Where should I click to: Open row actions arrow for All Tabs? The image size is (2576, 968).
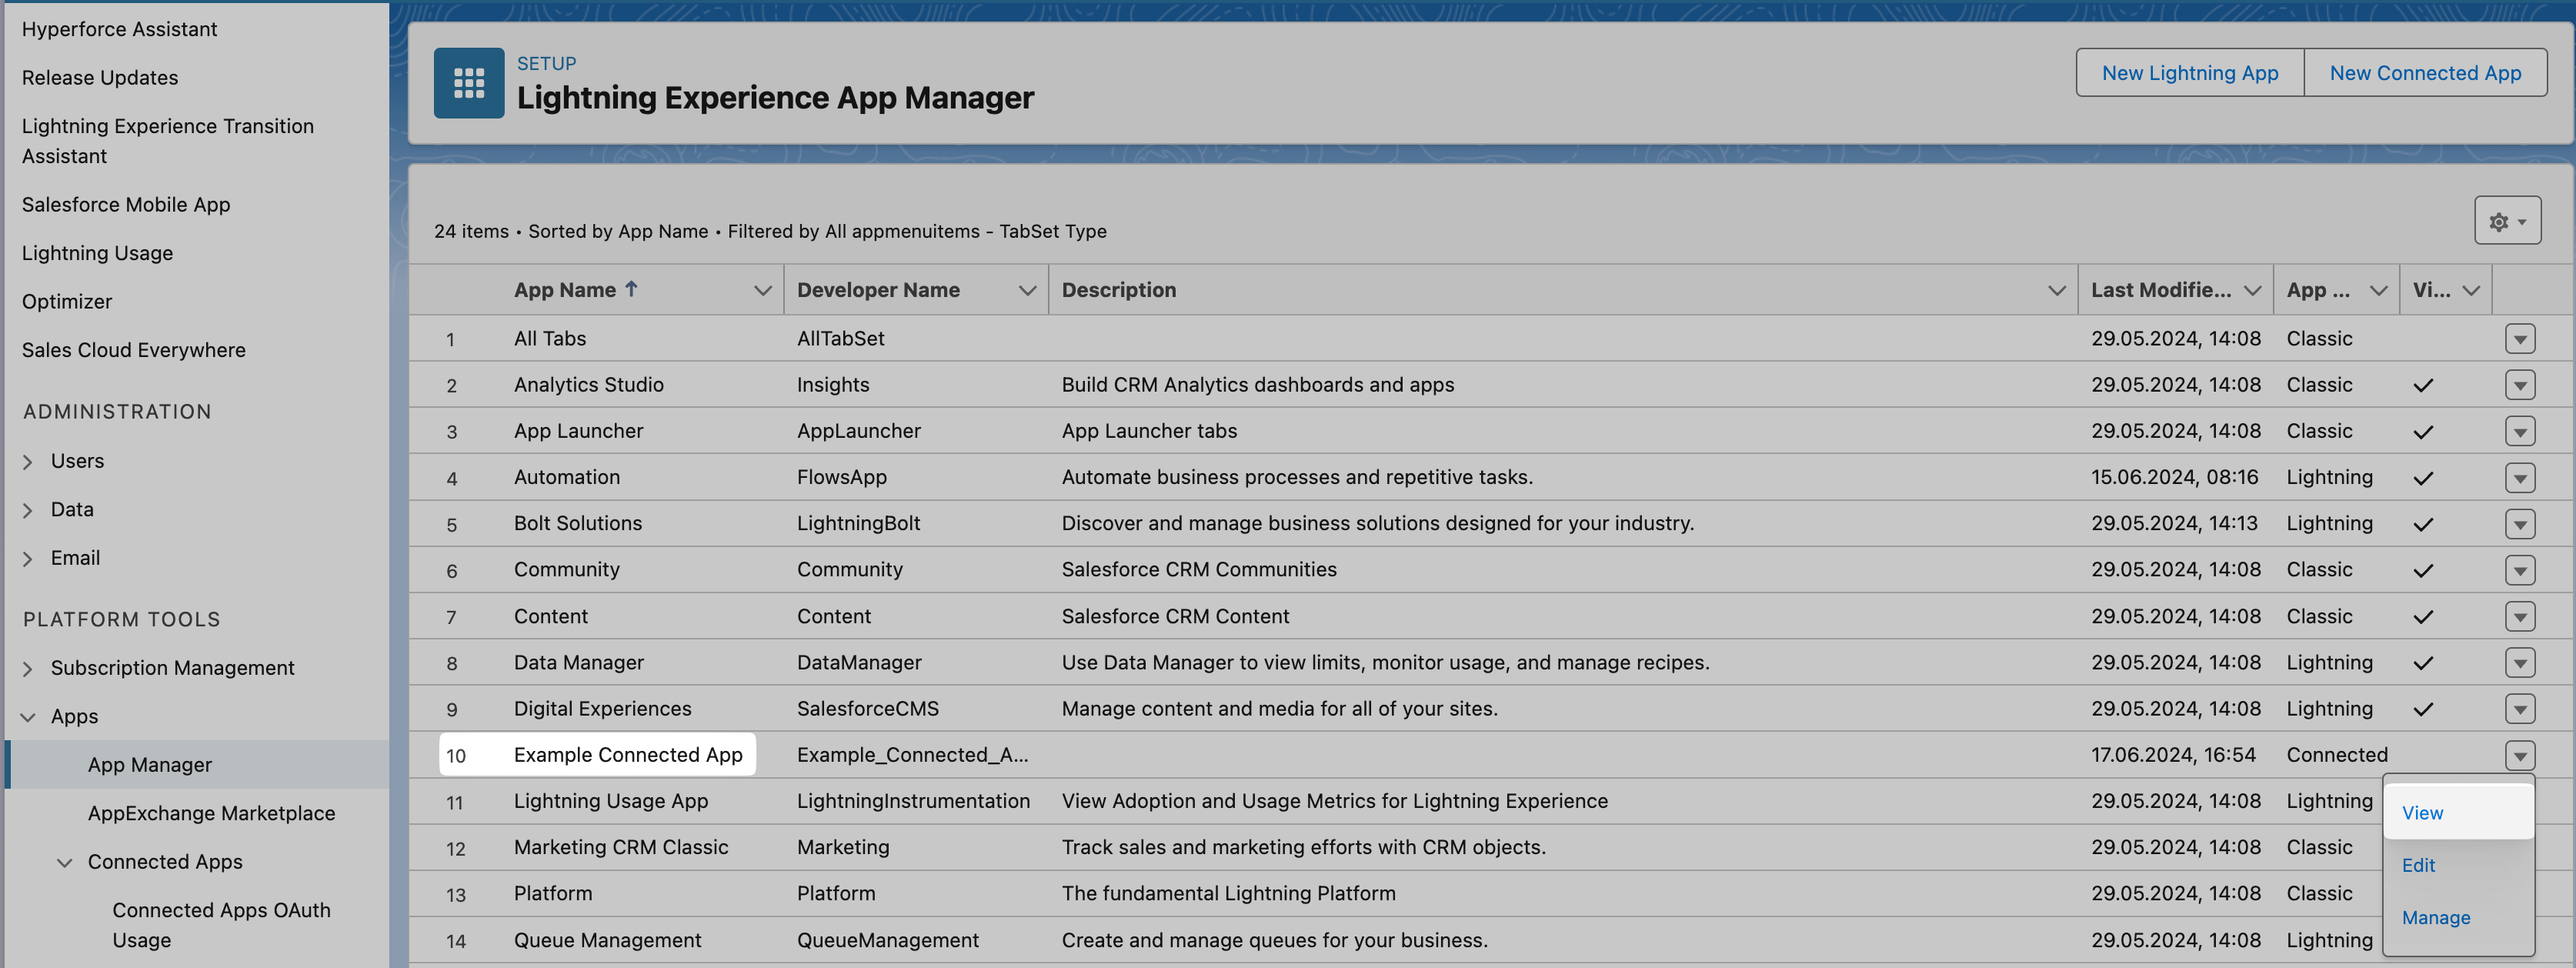point(2519,339)
